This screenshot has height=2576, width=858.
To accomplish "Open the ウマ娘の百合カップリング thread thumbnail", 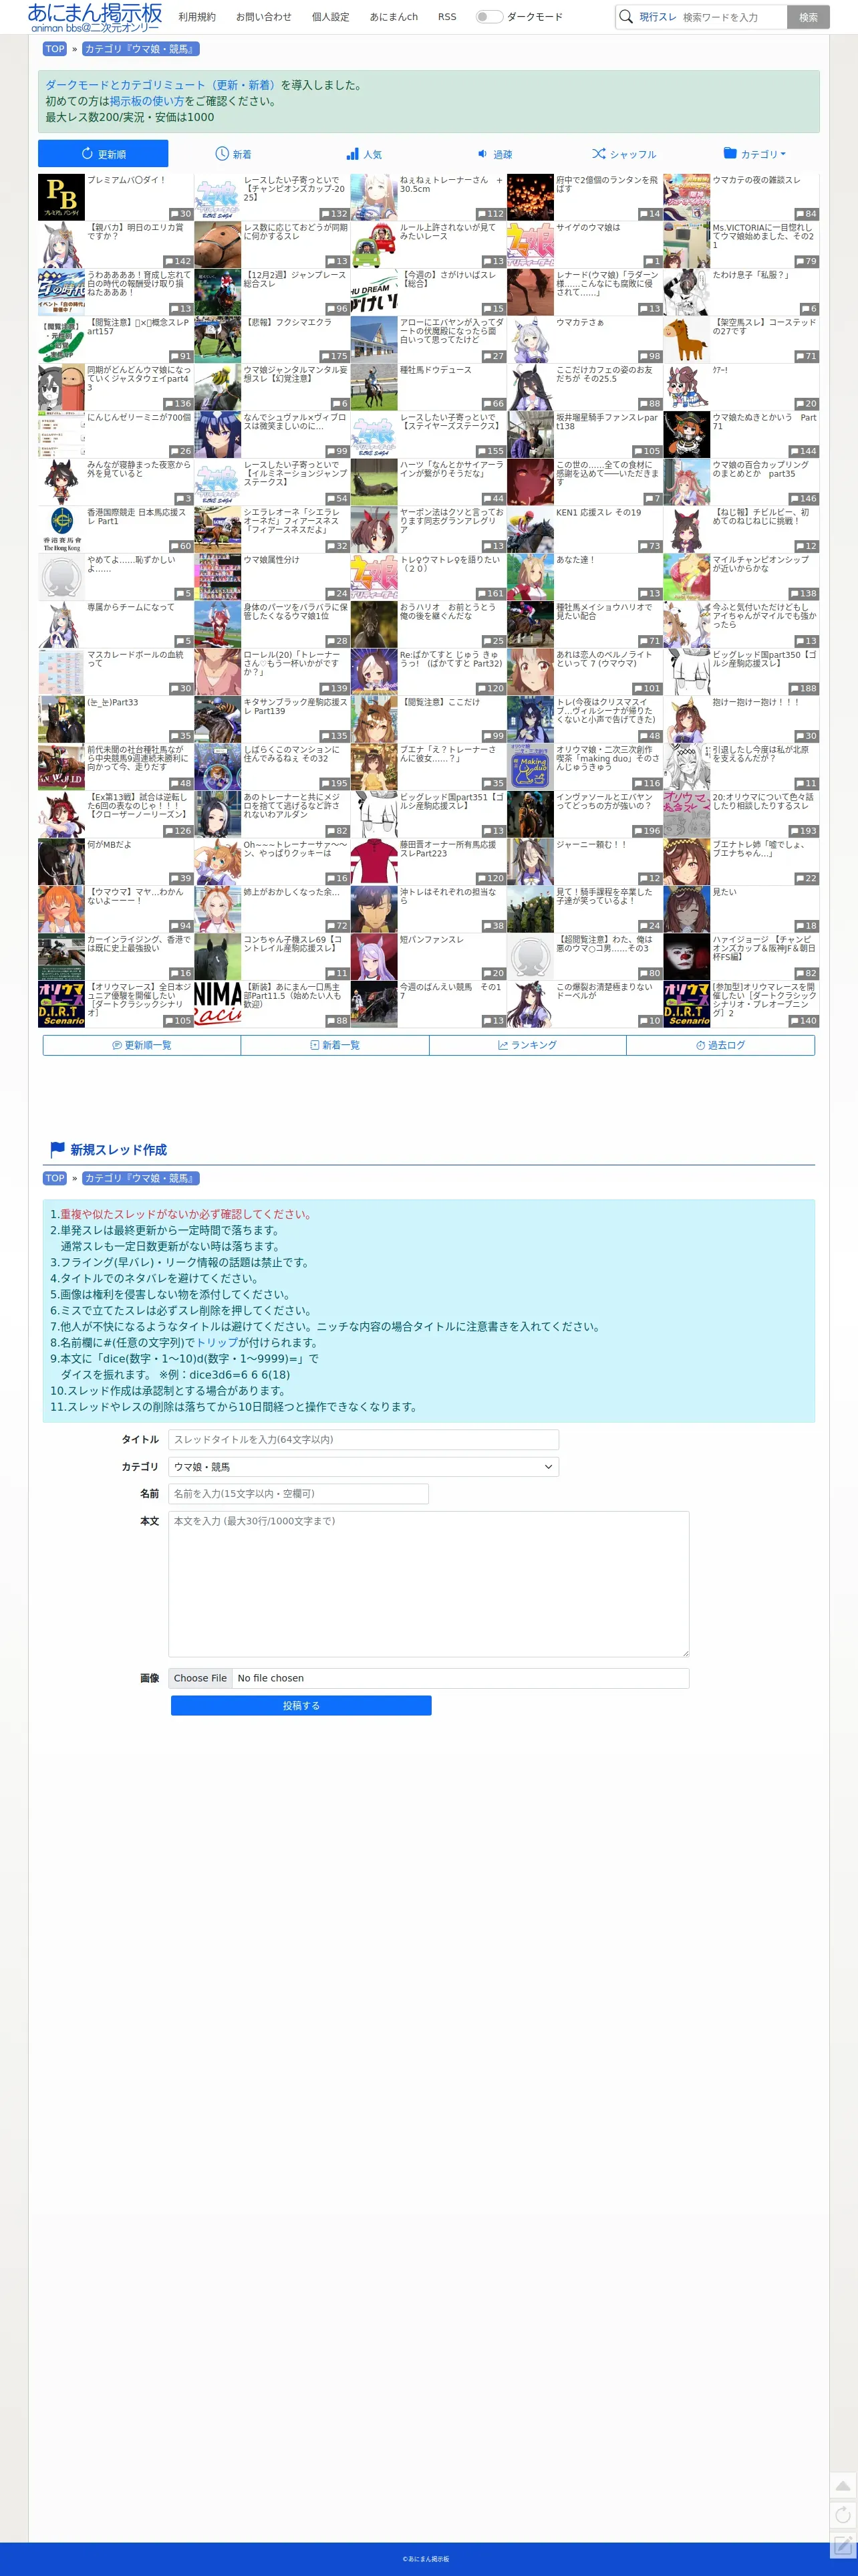I will (687, 481).
